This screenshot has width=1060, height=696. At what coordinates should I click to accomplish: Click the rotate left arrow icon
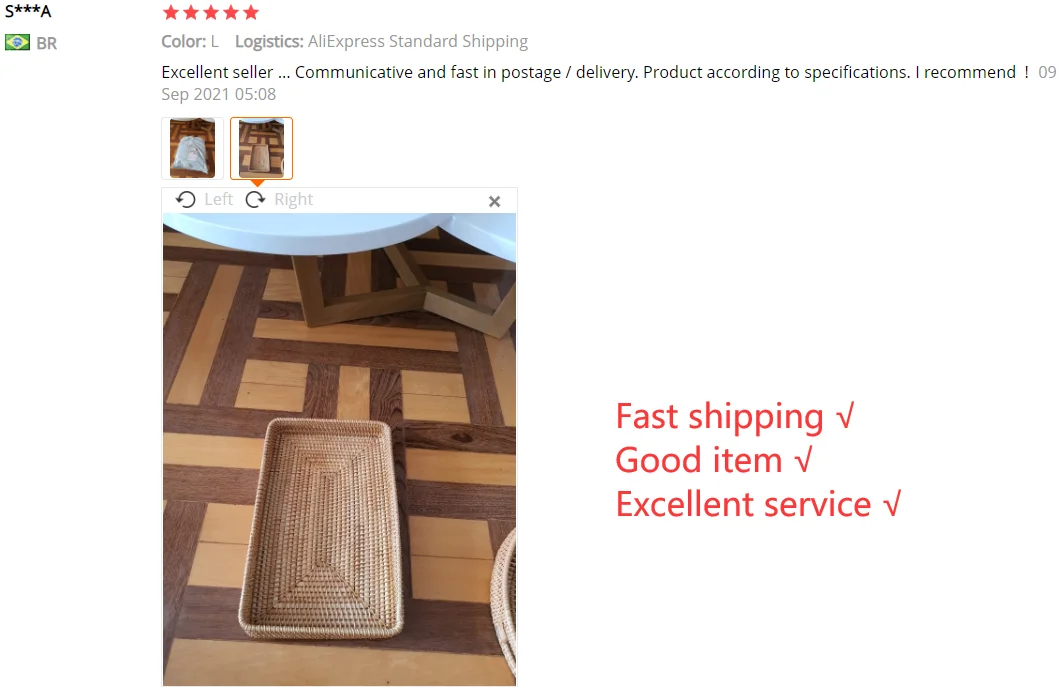coord(185,199)
